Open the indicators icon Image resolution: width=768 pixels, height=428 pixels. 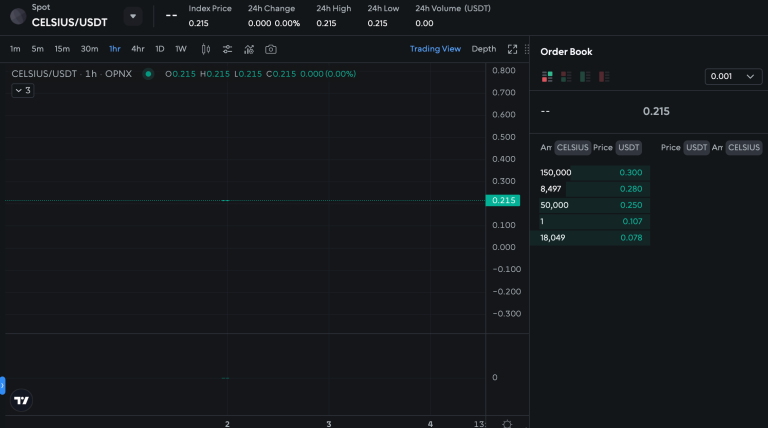coord(249,49)
